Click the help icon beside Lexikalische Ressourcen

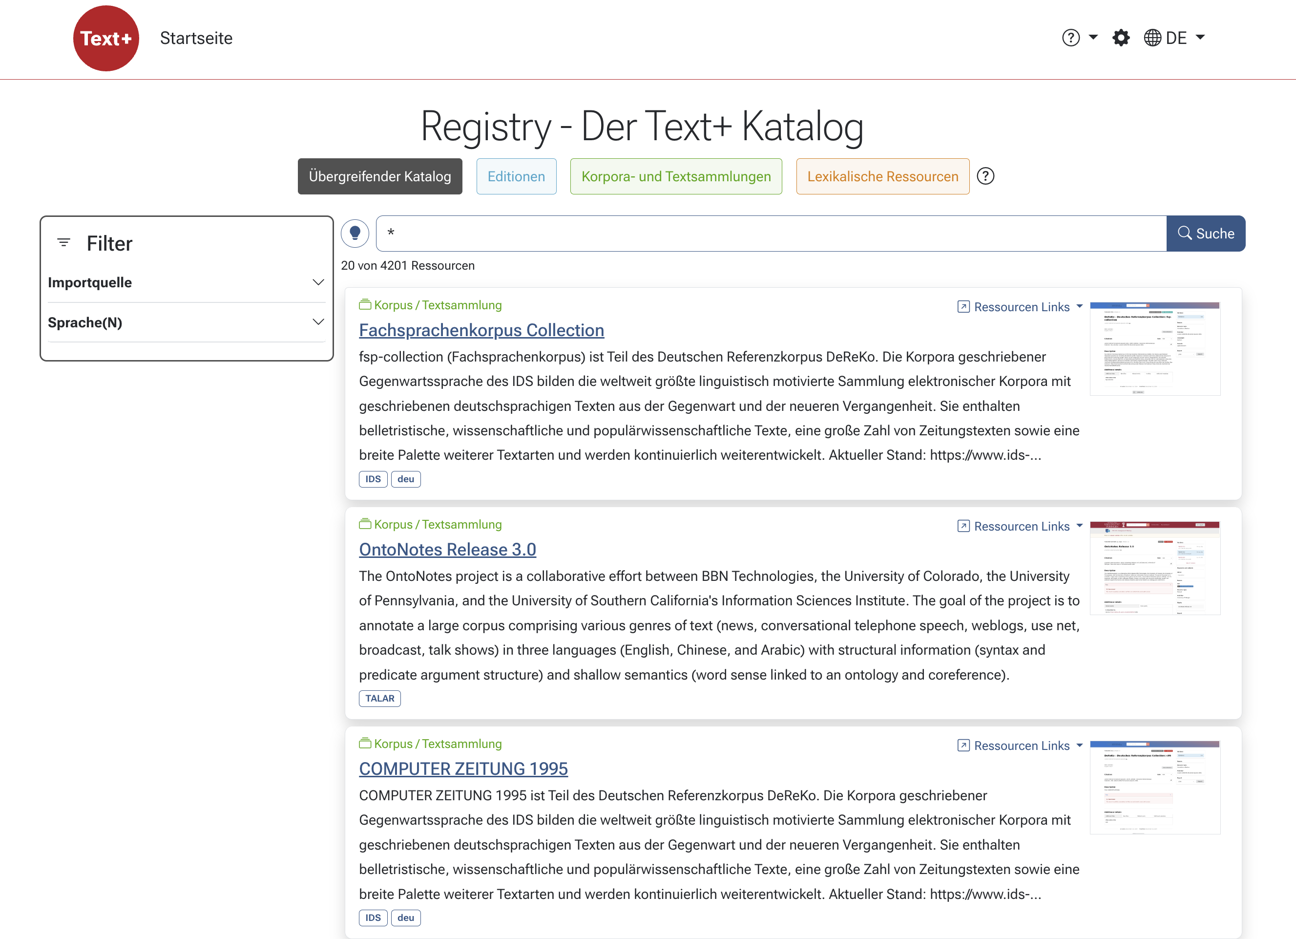986,176
